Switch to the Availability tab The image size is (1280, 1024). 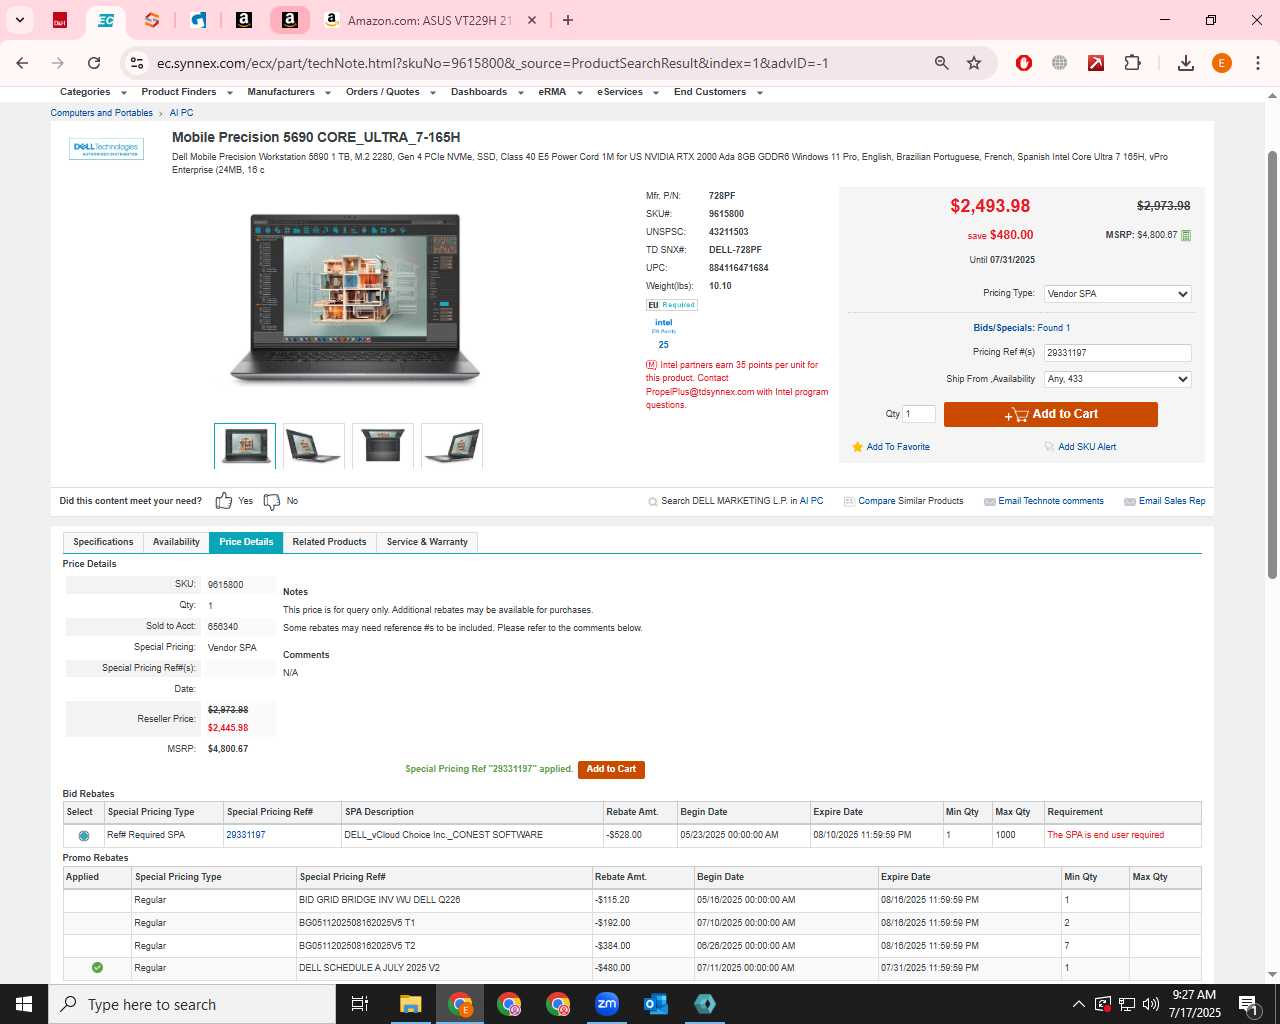[x=176, y=542]
